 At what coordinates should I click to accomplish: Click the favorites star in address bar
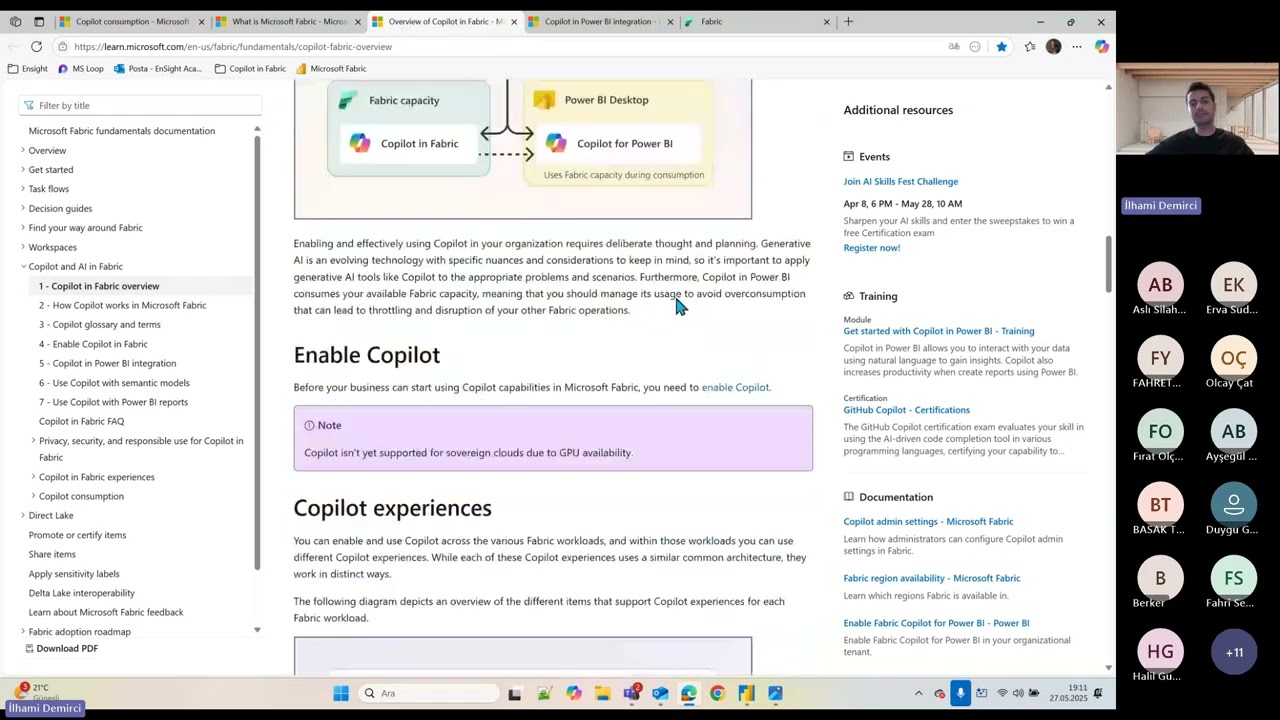click(1001, 46)
